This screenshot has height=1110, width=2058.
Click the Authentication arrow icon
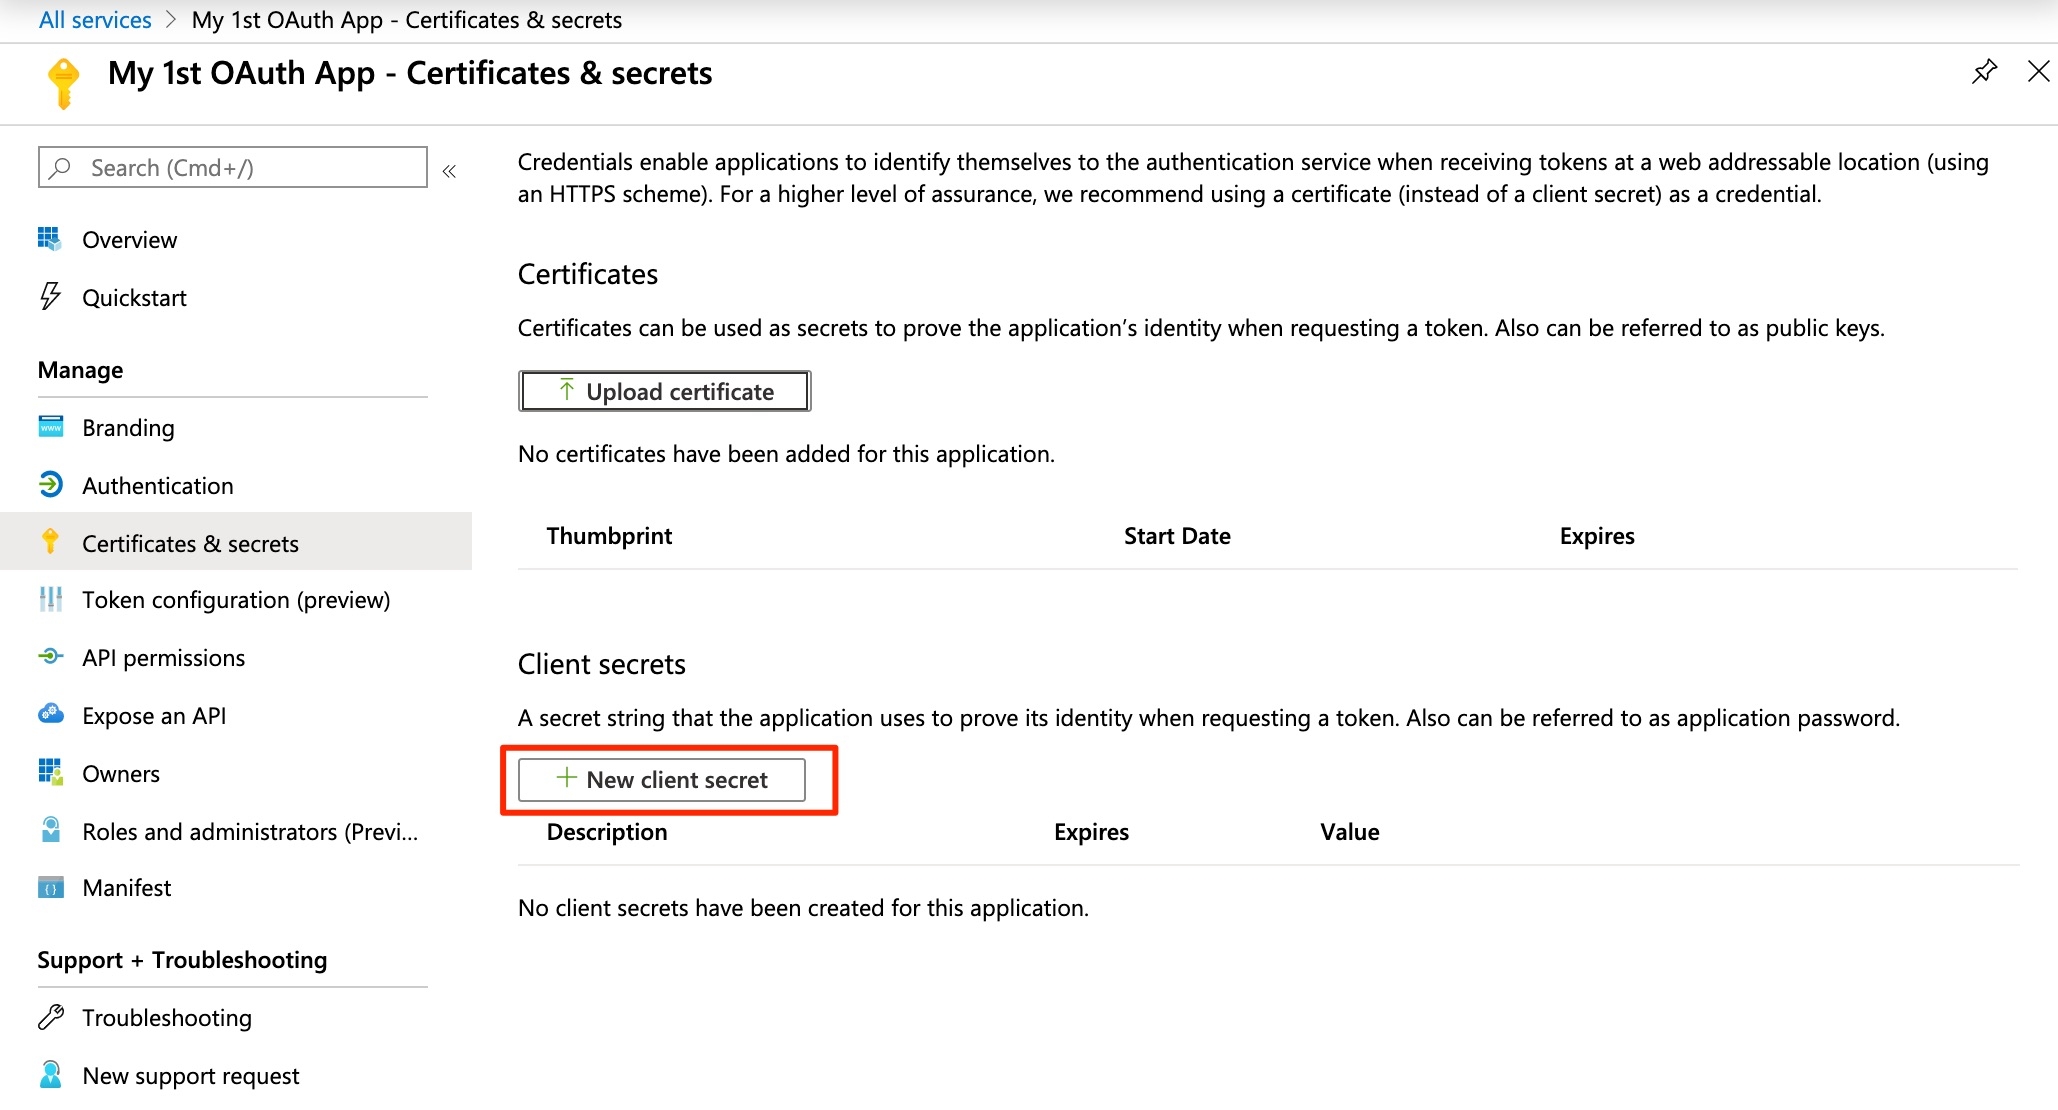tap(50, 485)
